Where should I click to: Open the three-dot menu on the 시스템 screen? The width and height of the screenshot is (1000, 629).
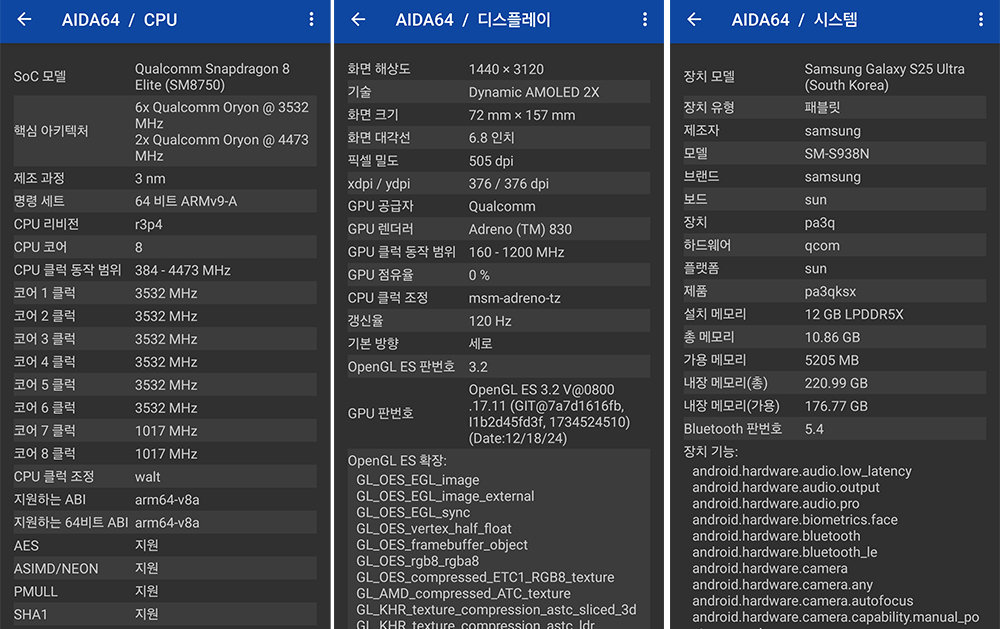979,20
